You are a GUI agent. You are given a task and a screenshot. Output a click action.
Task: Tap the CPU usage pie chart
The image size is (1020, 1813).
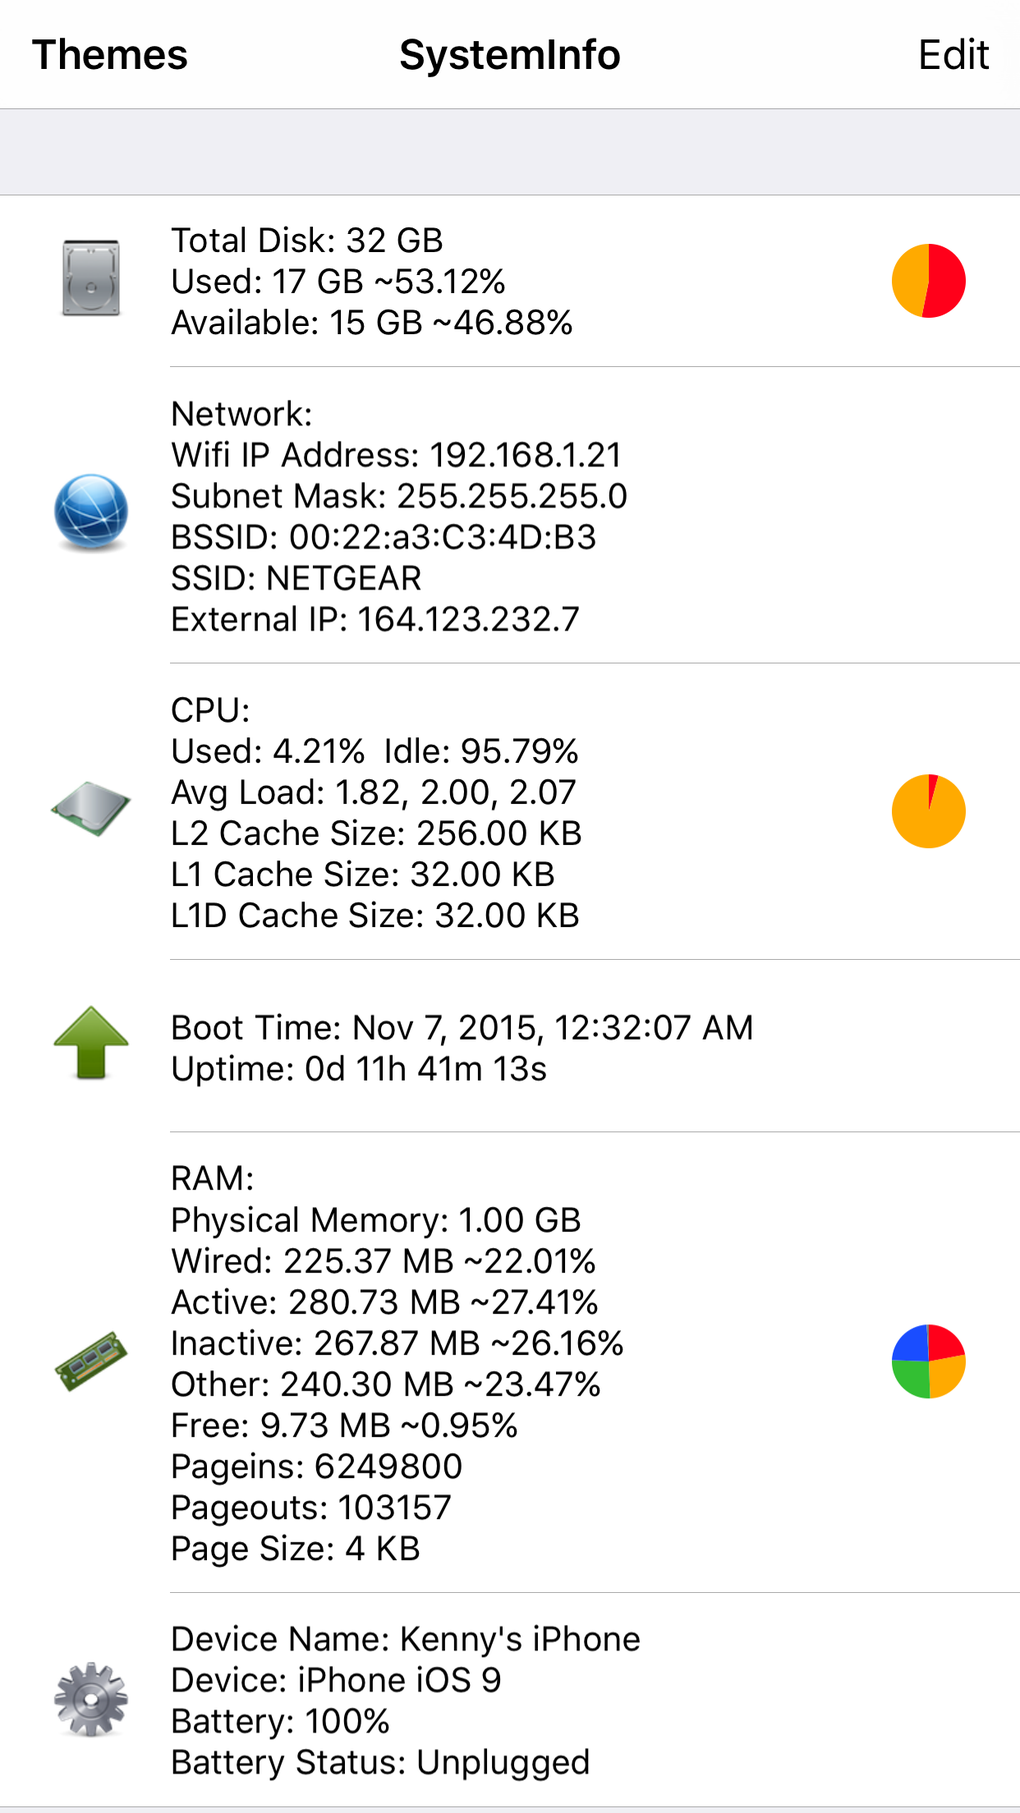tap(928, 811)
